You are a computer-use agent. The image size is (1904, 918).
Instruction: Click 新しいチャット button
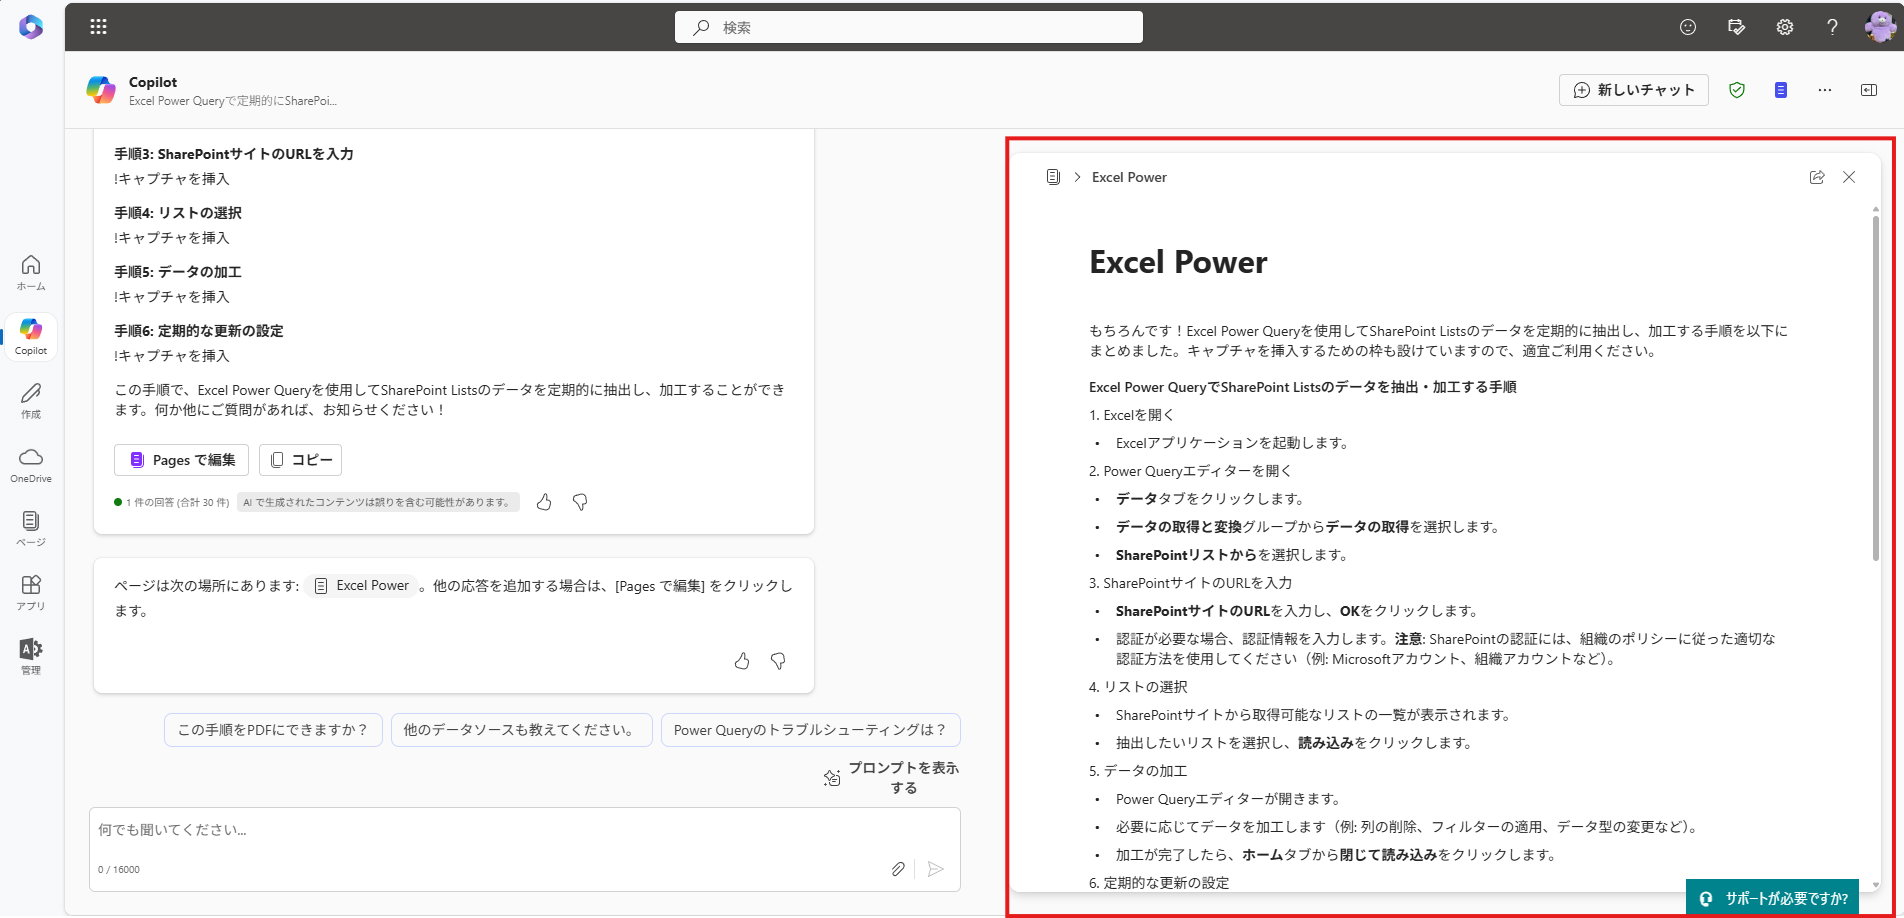pos(1634,90)
